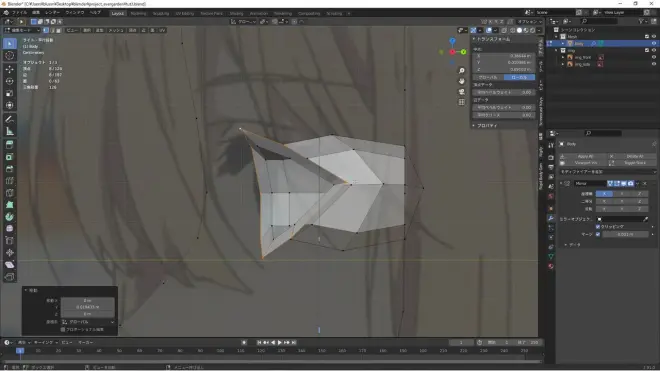Collapse the Mesh collection in outliner
The width and height of the screenshot is (660, 371).
click(x=556, y=37)
